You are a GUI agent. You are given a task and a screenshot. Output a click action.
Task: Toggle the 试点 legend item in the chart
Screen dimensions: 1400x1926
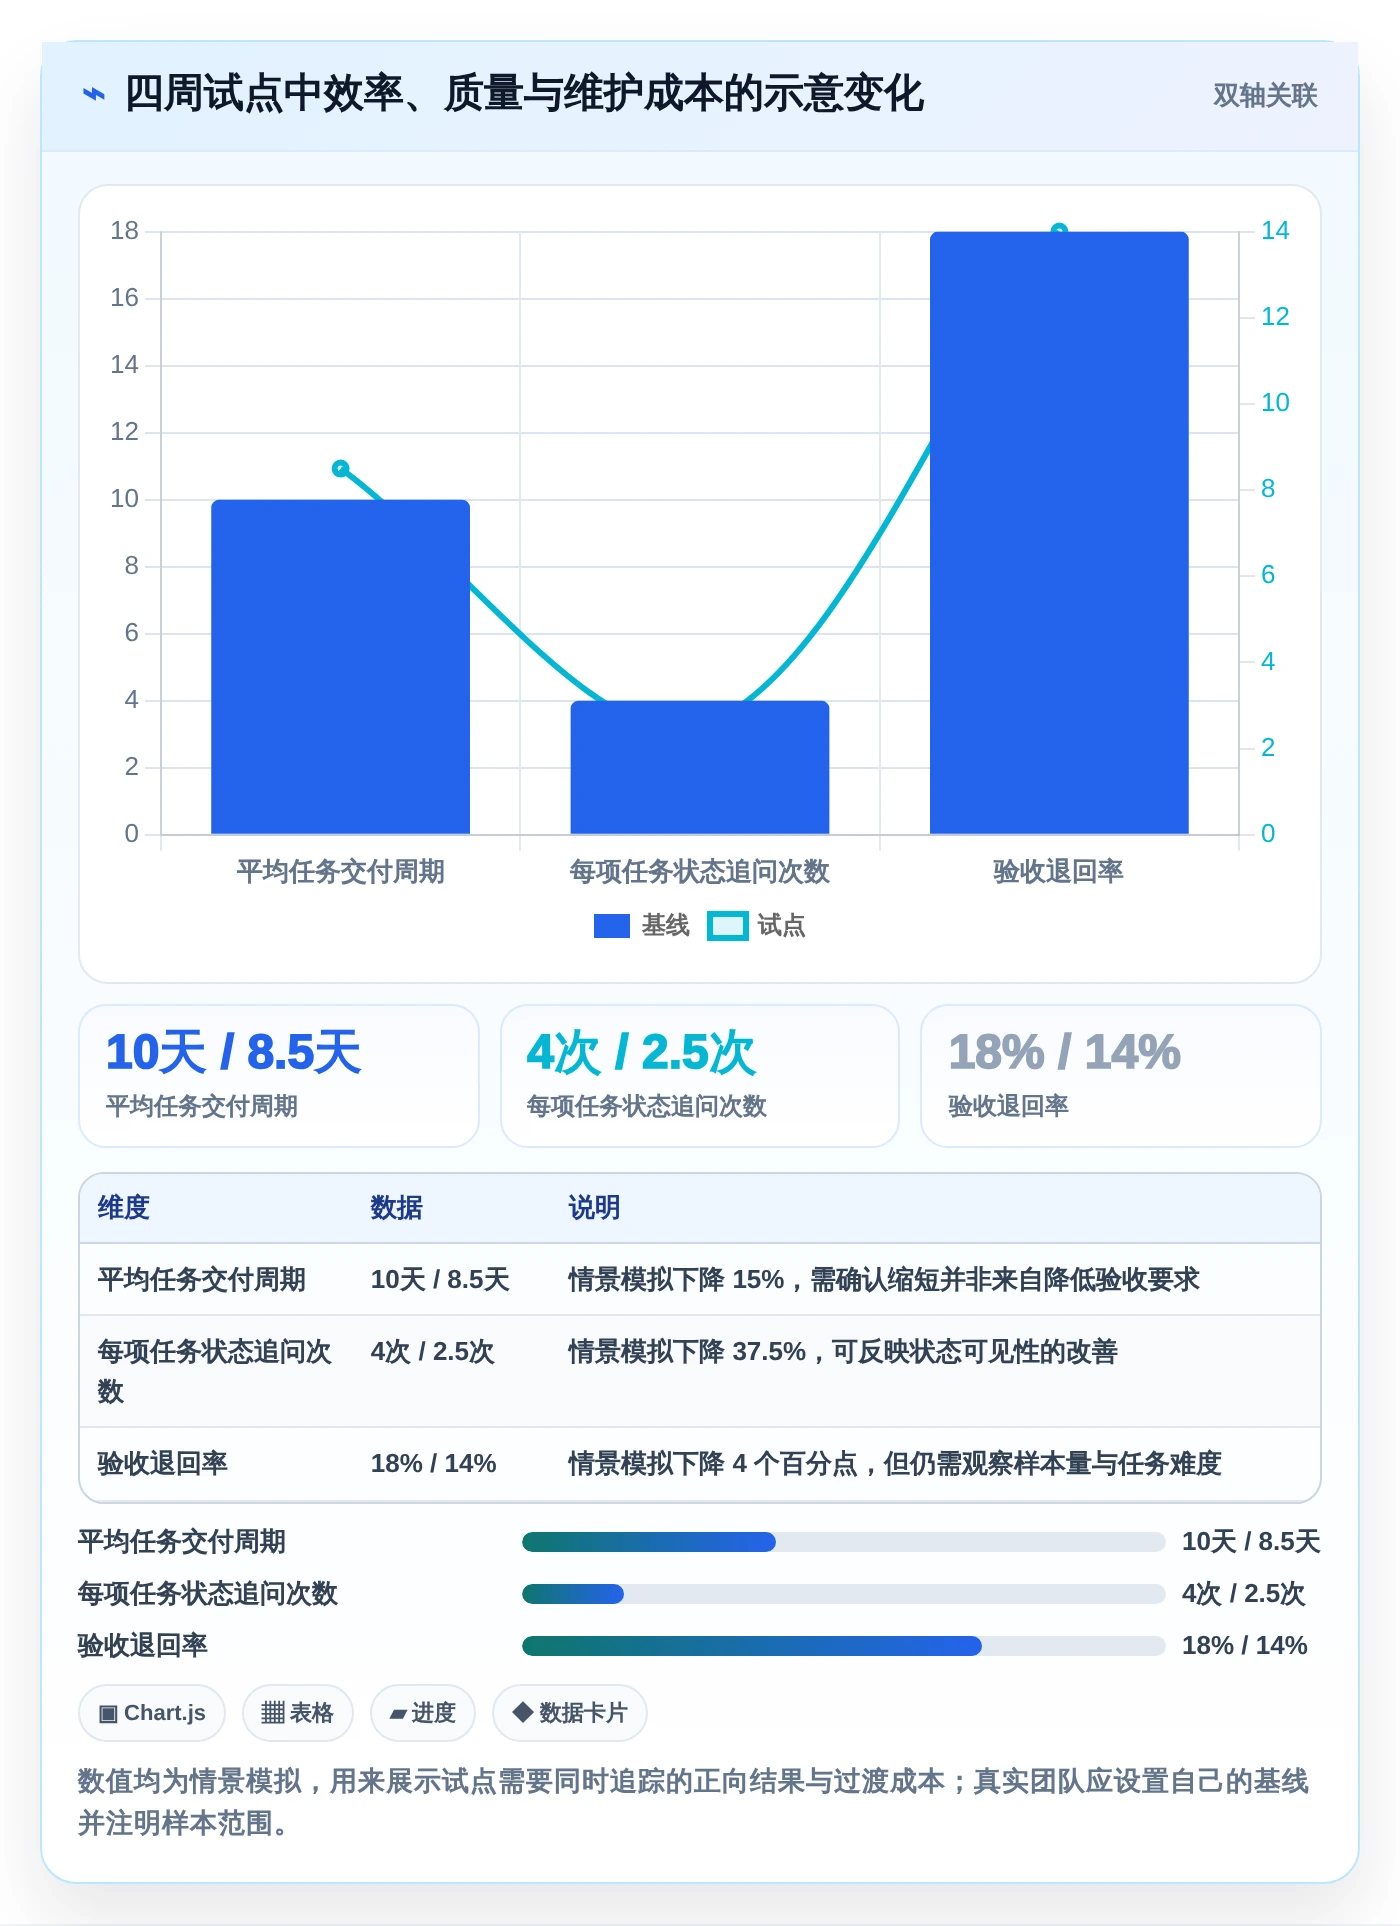point(756,926)
